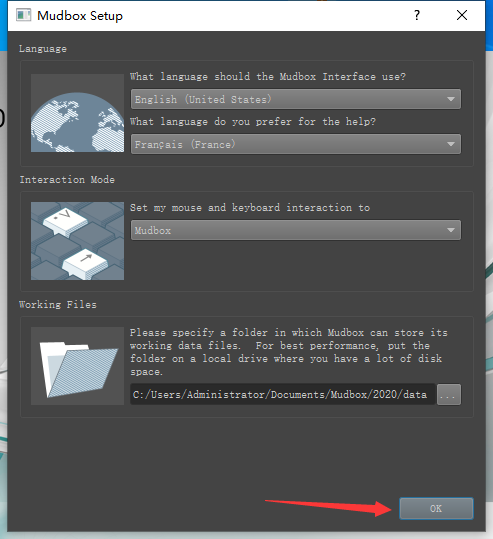This screenshot has height=539, width=493.
Task: Click the working files folder icon
Action: [77, 366]
